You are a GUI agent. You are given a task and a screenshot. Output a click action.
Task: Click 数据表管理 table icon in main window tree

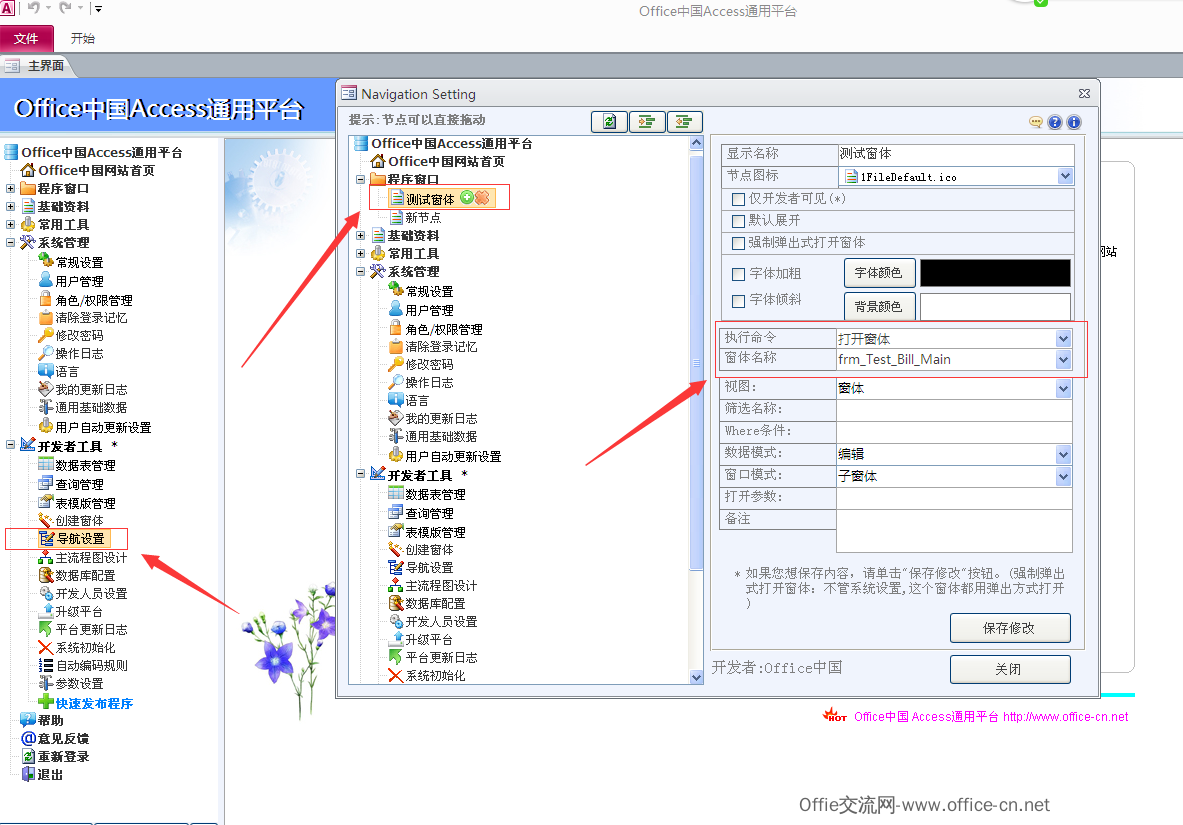click(46, 464)
